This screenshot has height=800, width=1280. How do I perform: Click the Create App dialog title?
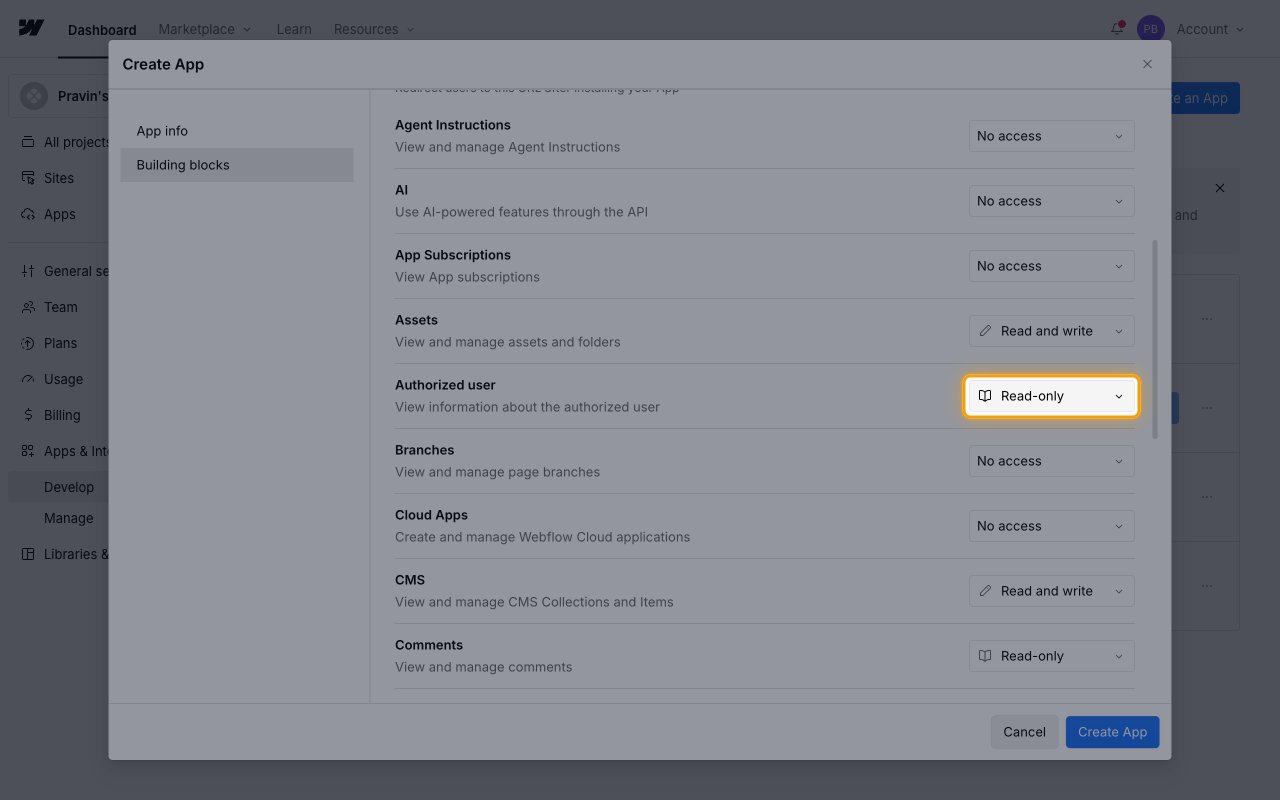(x=163, y=64)
